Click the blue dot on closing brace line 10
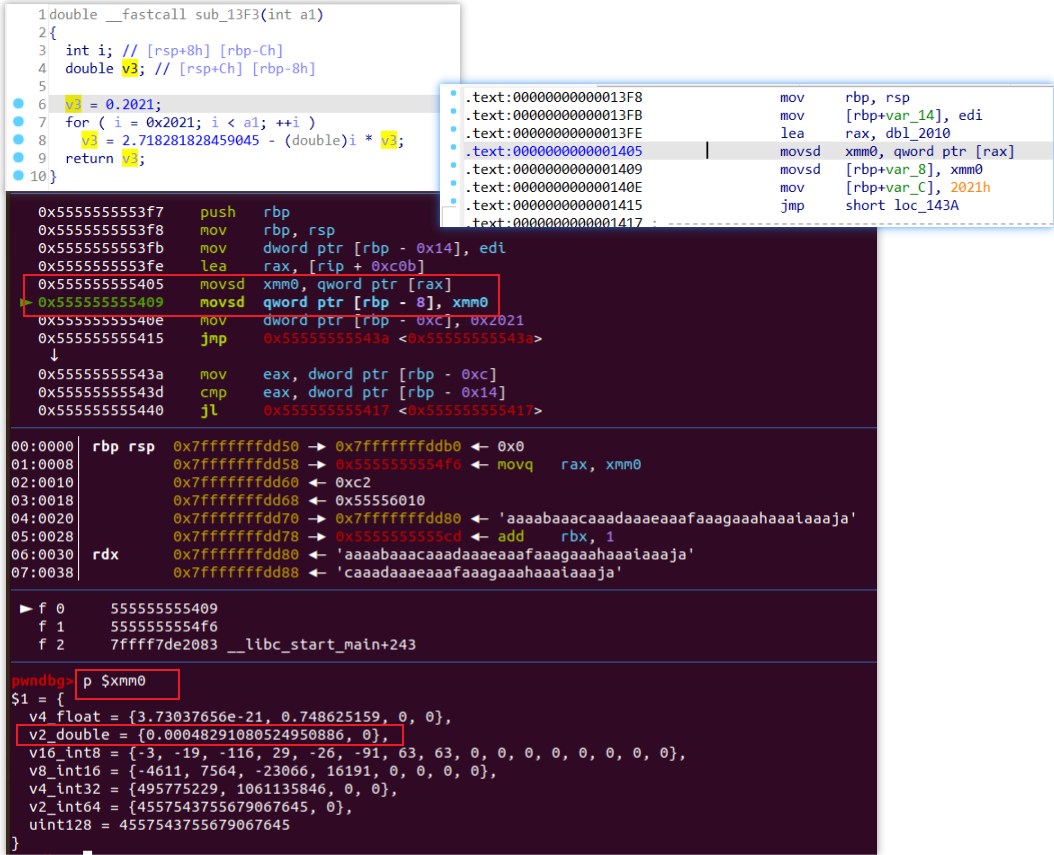 (x=19, y=176)
